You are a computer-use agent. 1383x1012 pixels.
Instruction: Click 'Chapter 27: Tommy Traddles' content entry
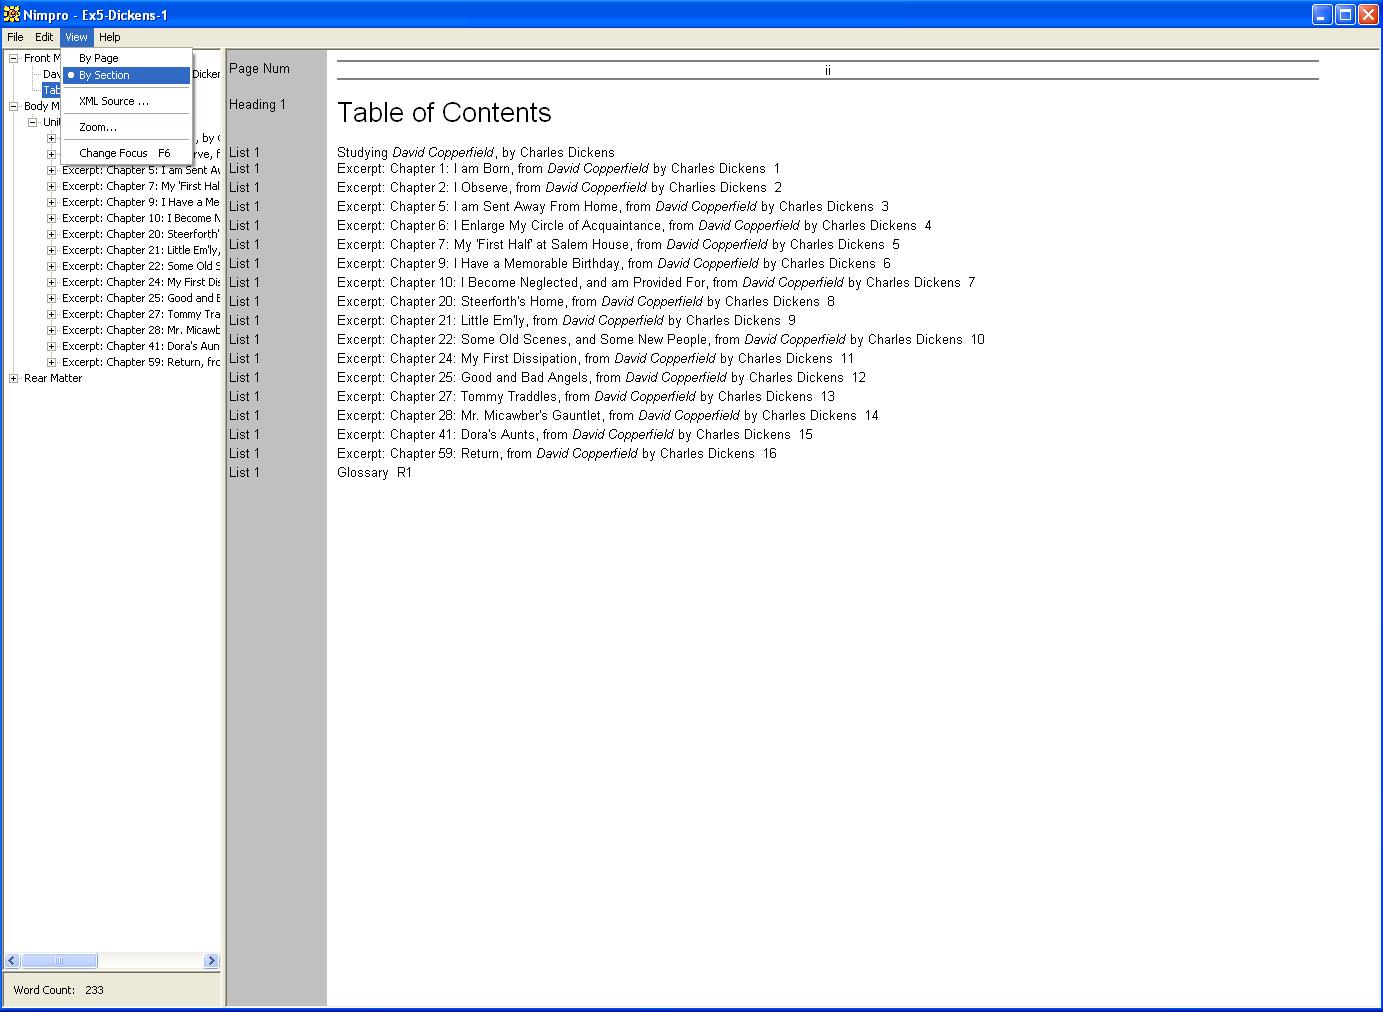[586, 397]
